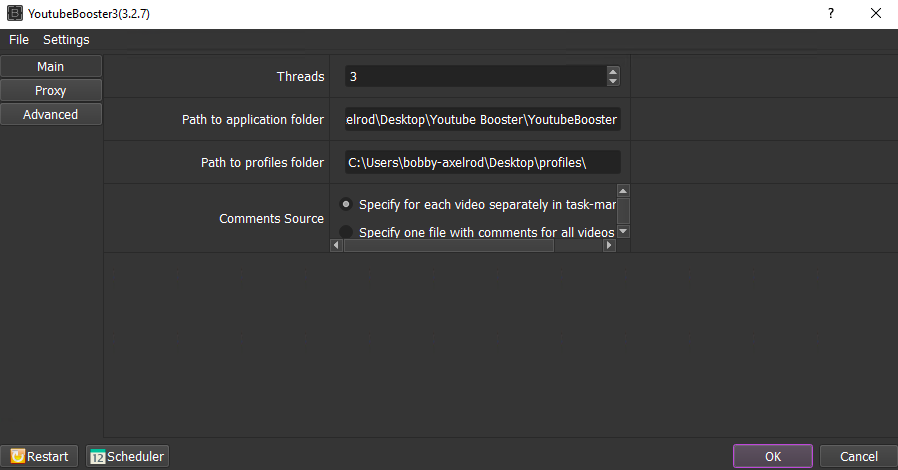The height and width of the screenshot is (470, 898).
Task: Open the File menu
Action: click(x=19, y=40)
